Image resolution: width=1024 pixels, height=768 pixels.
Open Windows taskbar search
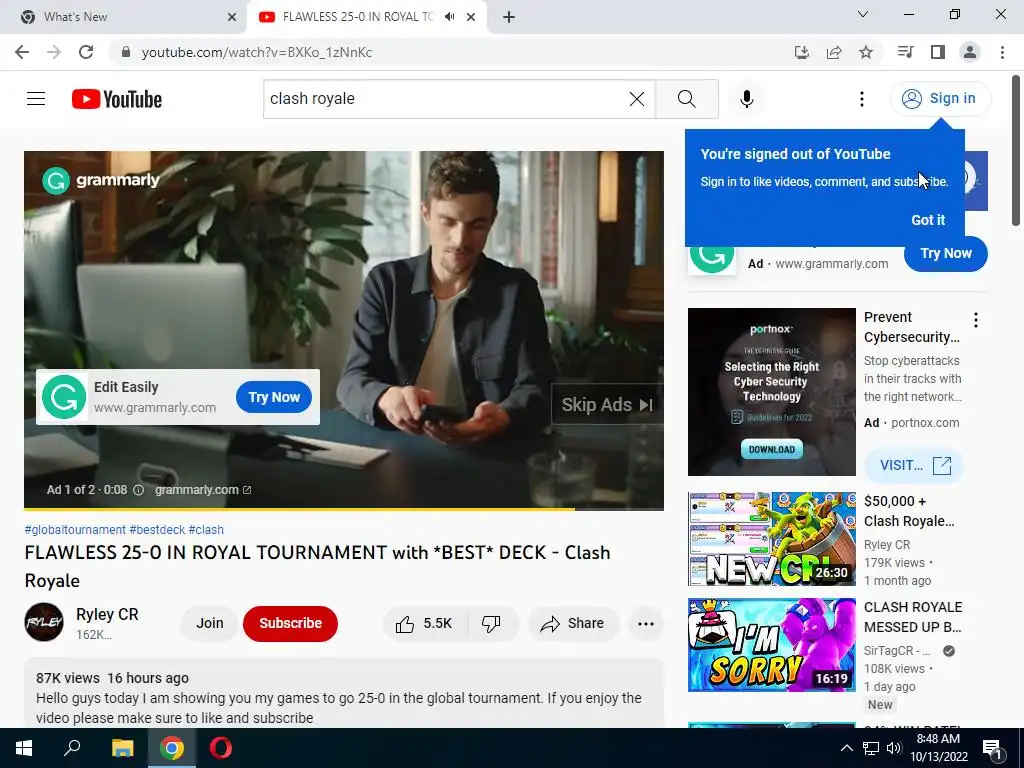click(x=72, y=748)
